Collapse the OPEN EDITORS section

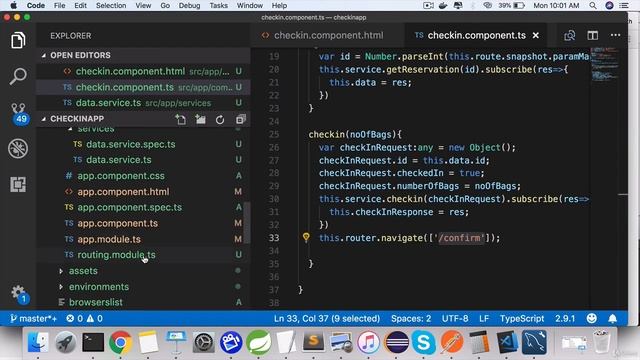pos(80,55)
